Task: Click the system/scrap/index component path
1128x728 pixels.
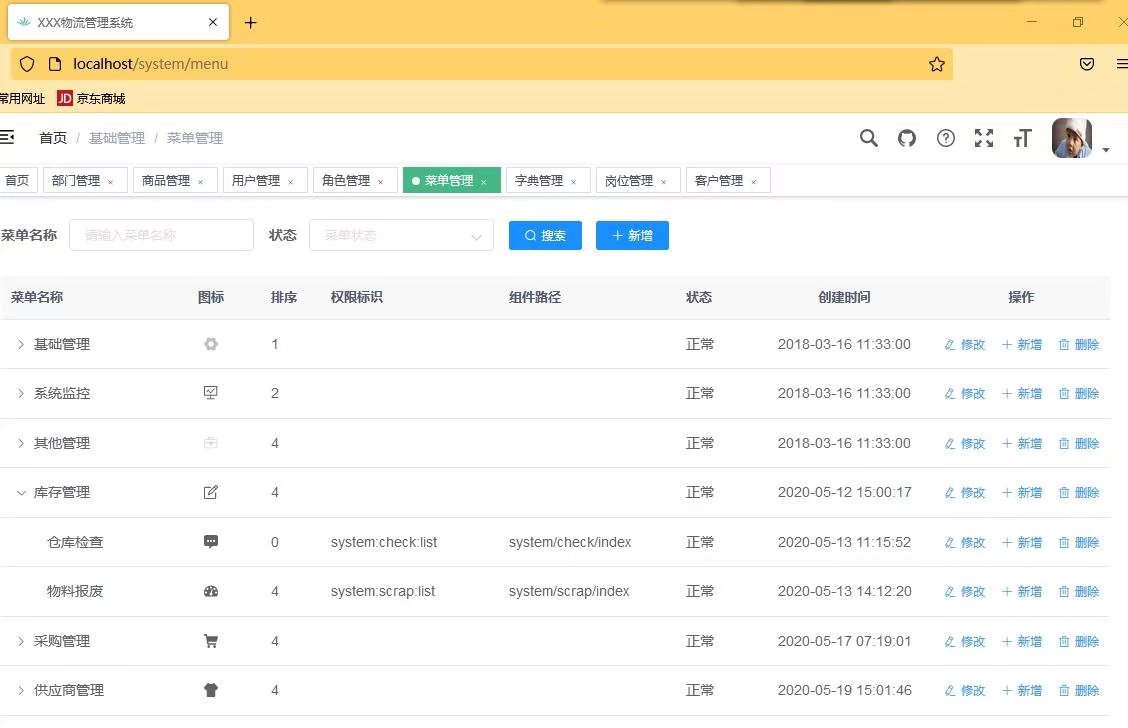Action: pos(569,591)
